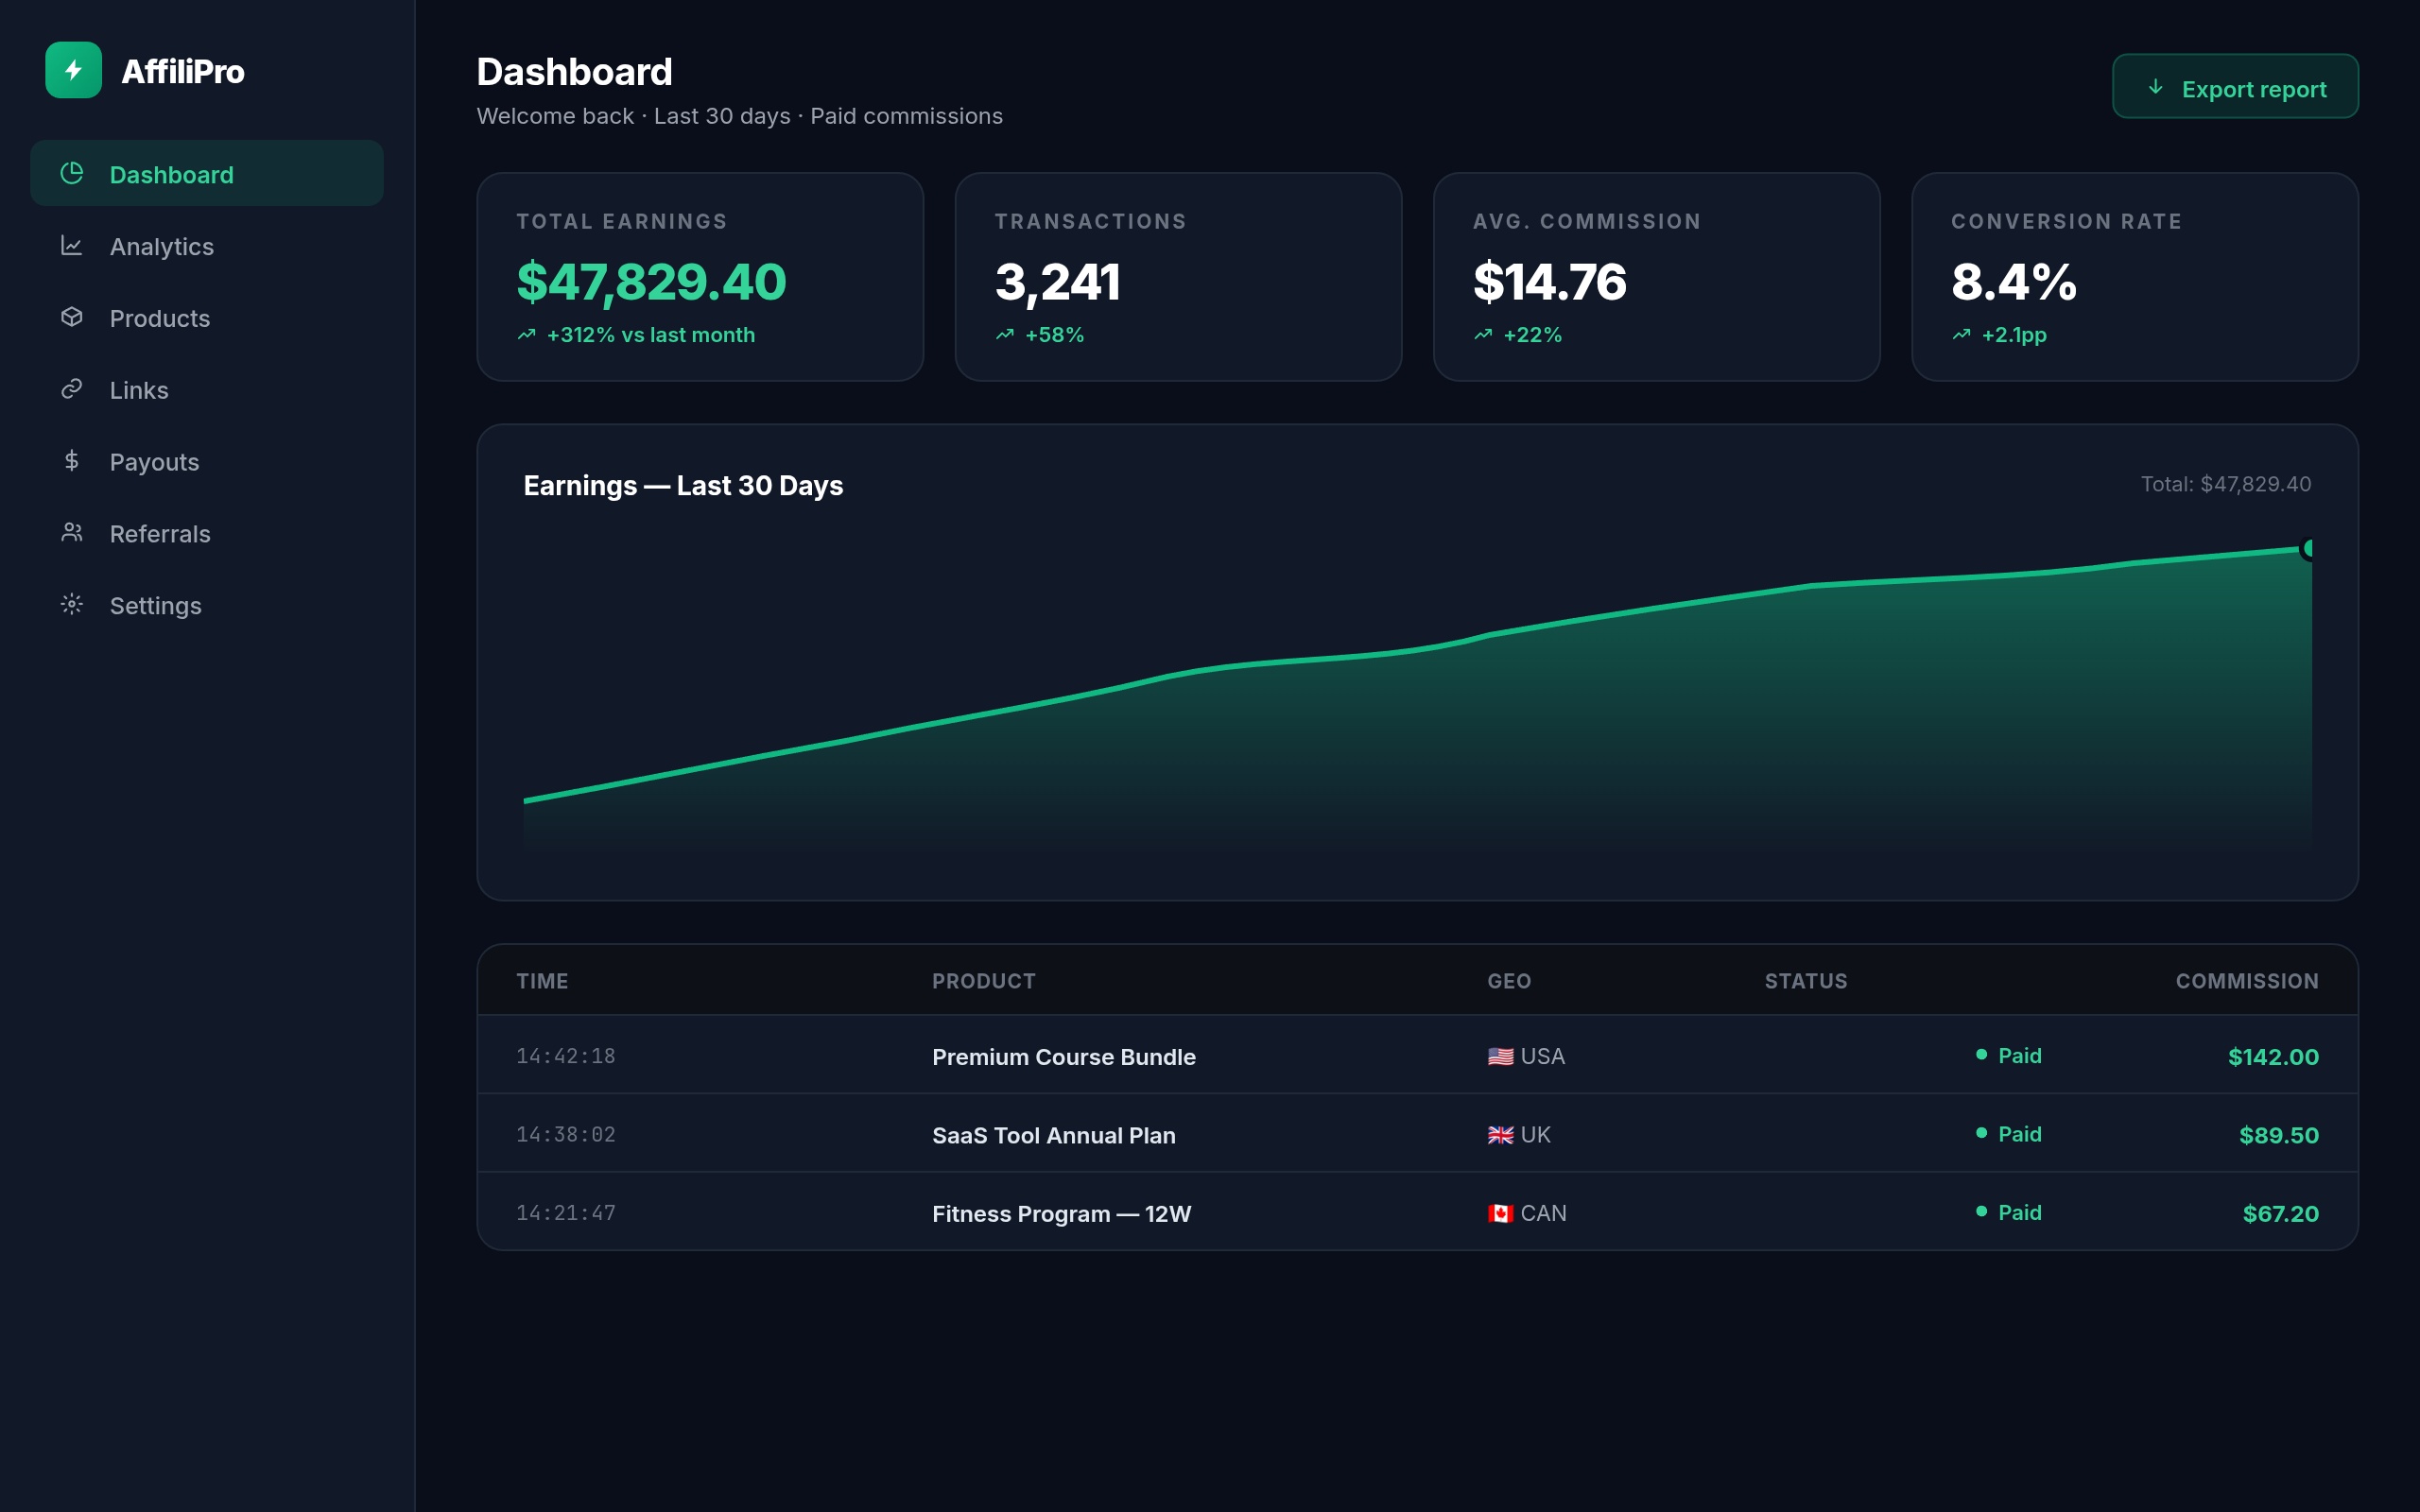Open Settings from the sidebar label

[x=156, y=606]
